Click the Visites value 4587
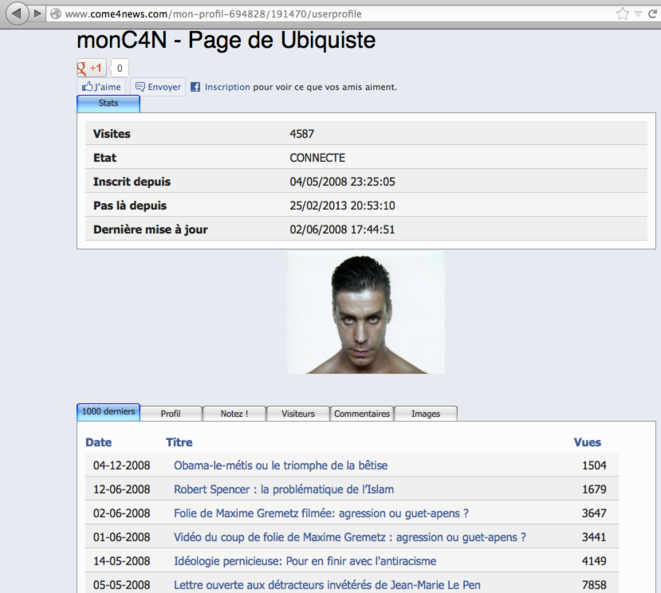 pyautogui.click(x=302, y=134)
